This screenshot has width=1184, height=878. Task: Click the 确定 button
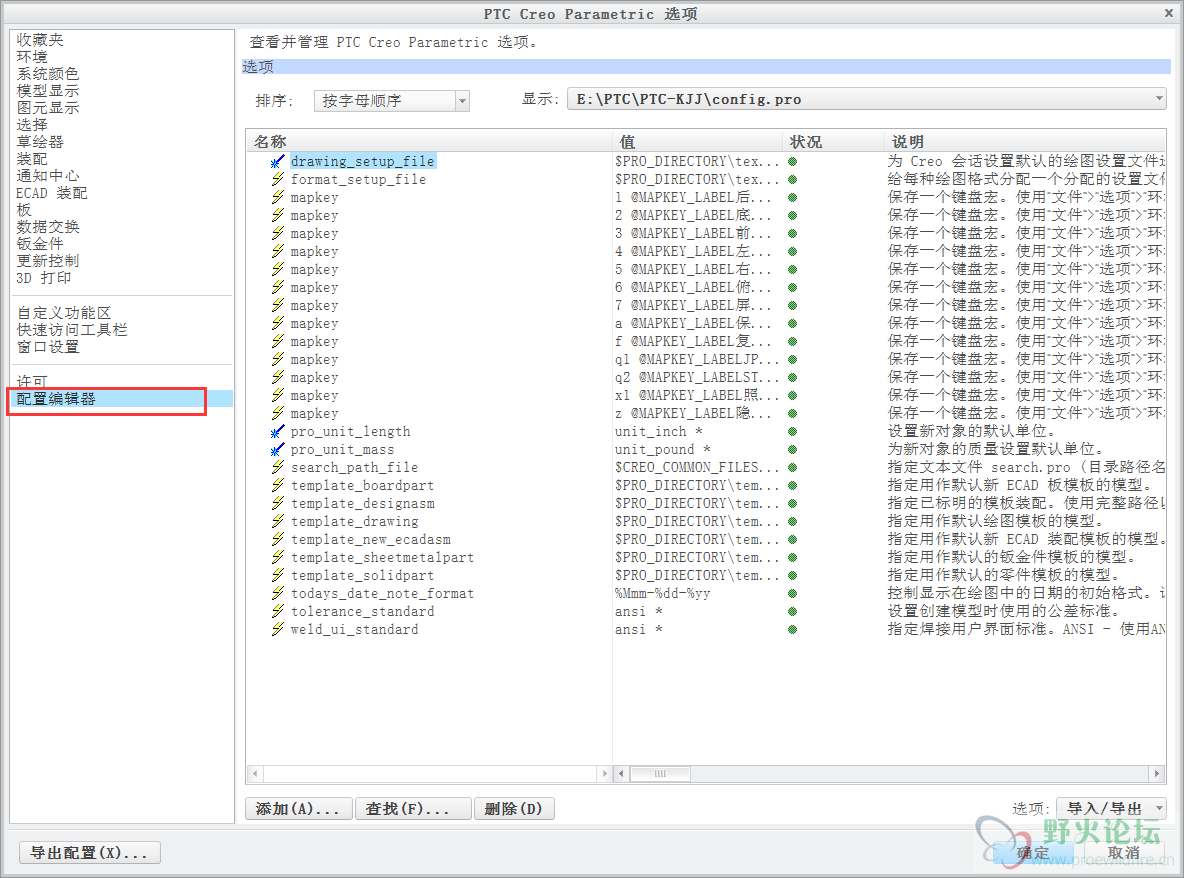tap(1032, 853)
